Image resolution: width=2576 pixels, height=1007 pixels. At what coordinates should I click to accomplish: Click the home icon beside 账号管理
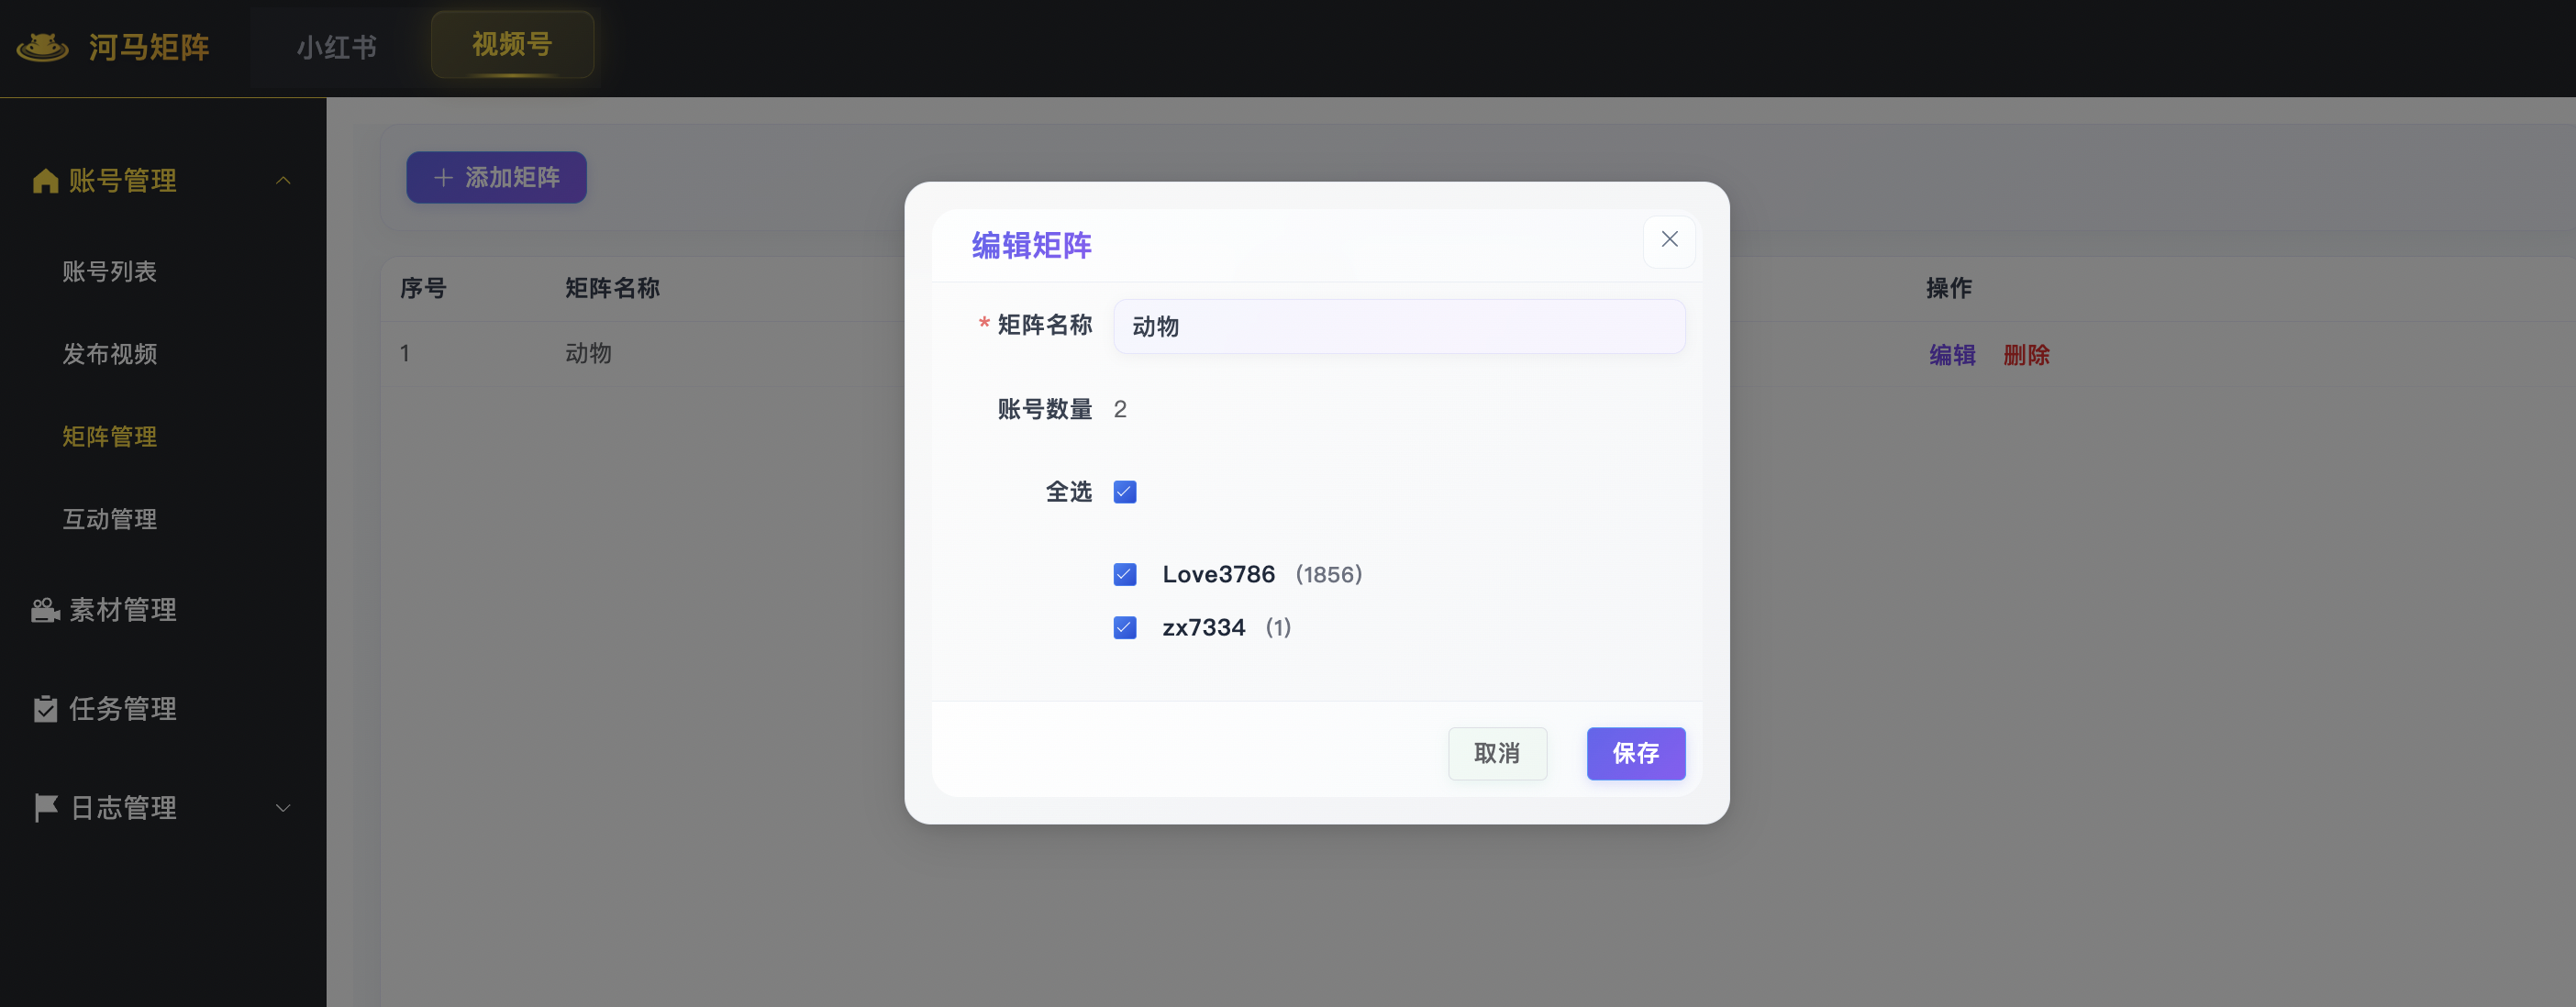45,180
